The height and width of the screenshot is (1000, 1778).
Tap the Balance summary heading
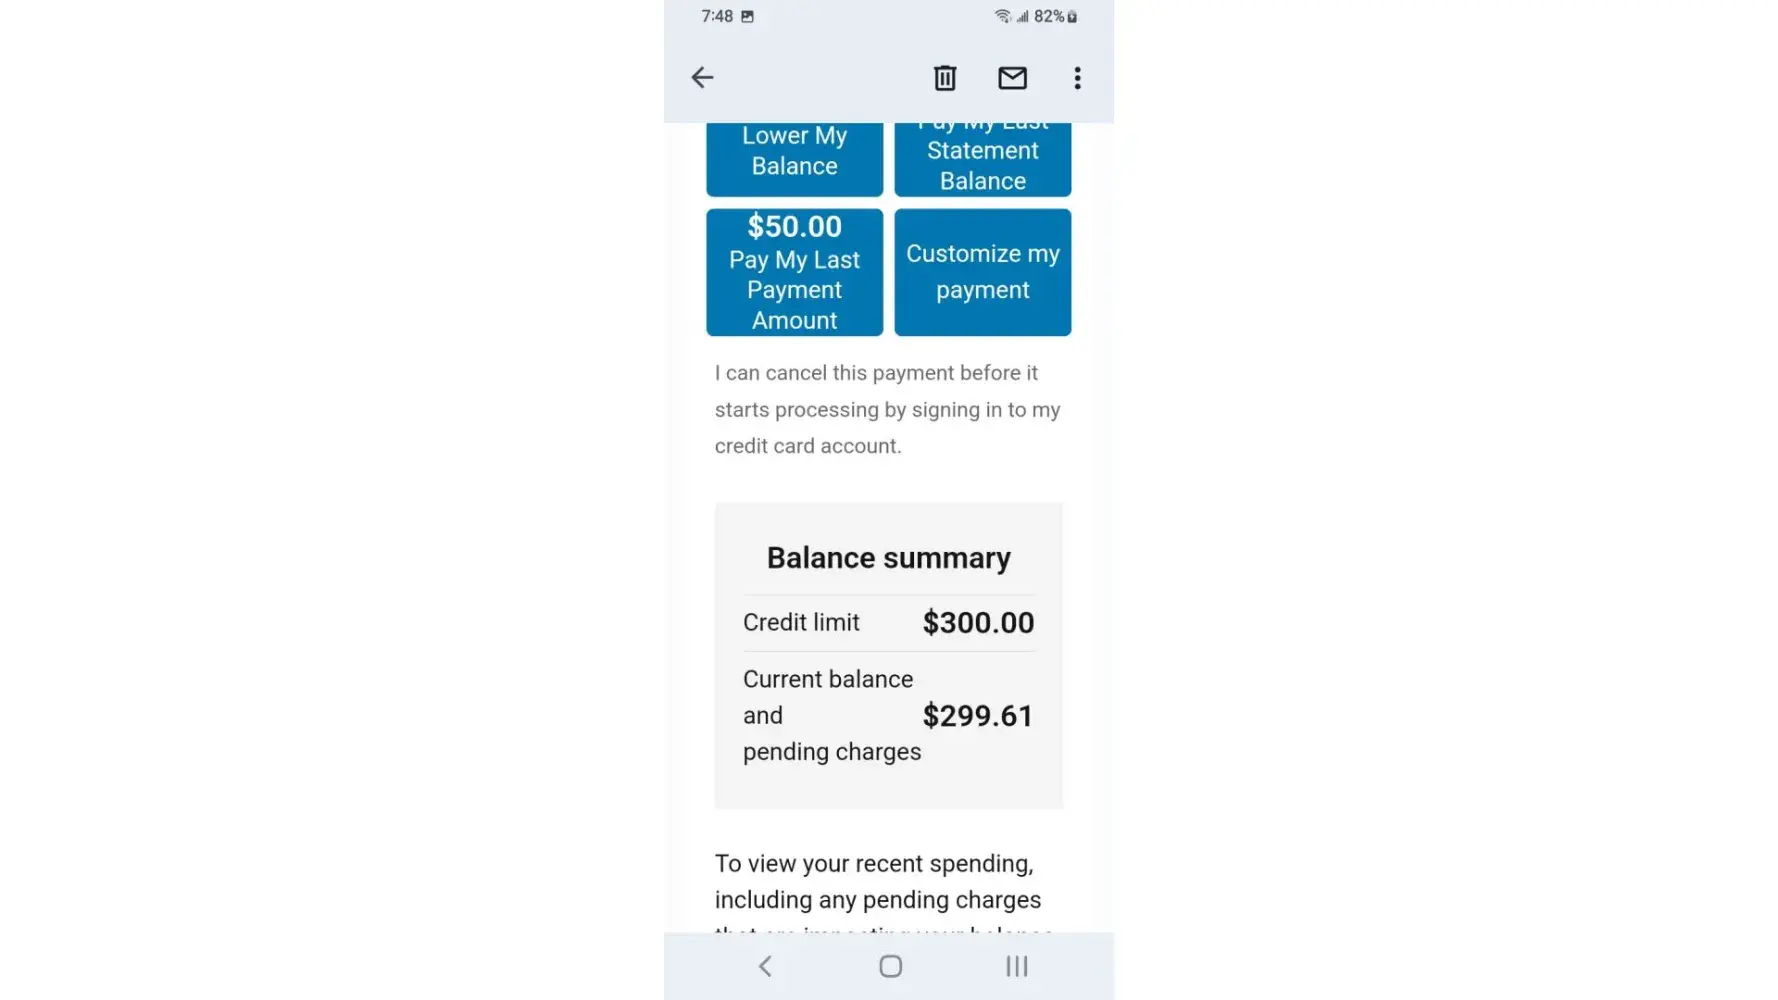pyautogui.click(x=888, y=558)
